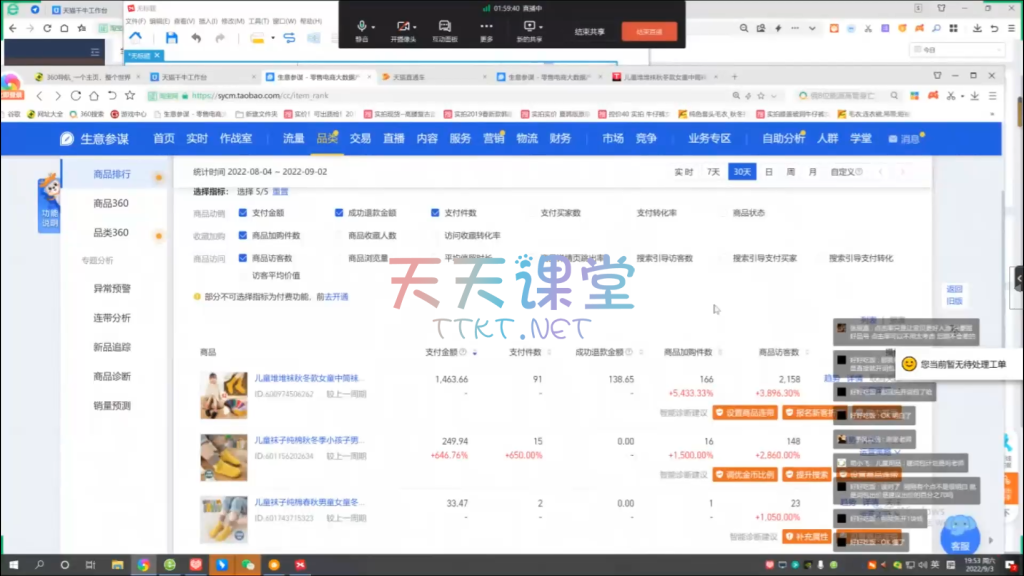Click the 去开通 link
1024x576 pixels.
pos(337,297)
